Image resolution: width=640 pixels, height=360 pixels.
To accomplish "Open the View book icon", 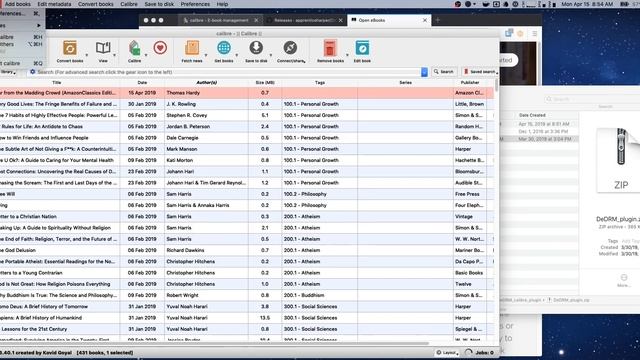I will pyautogui.click(x=103, y=48).
